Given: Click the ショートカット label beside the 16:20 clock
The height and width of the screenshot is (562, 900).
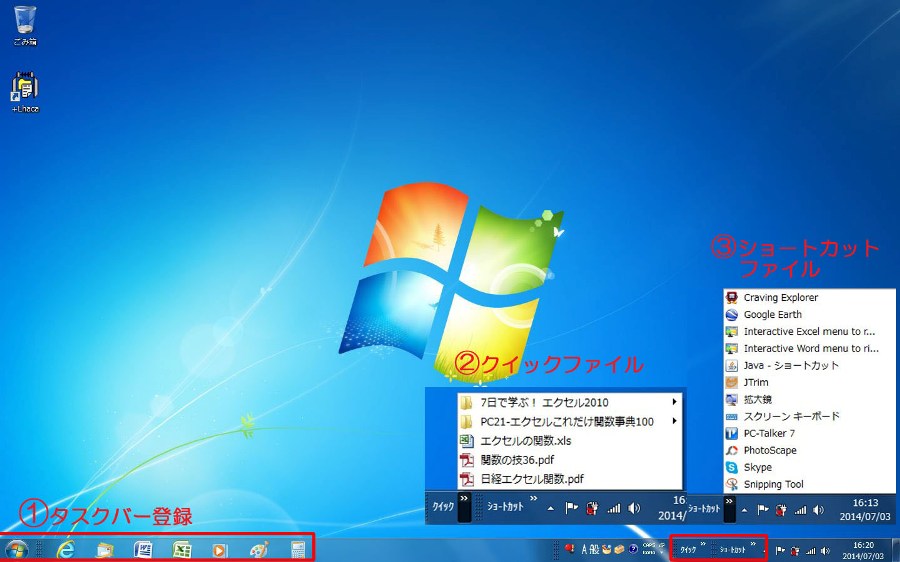Looking at the screenshot, I should pos(732,550).
